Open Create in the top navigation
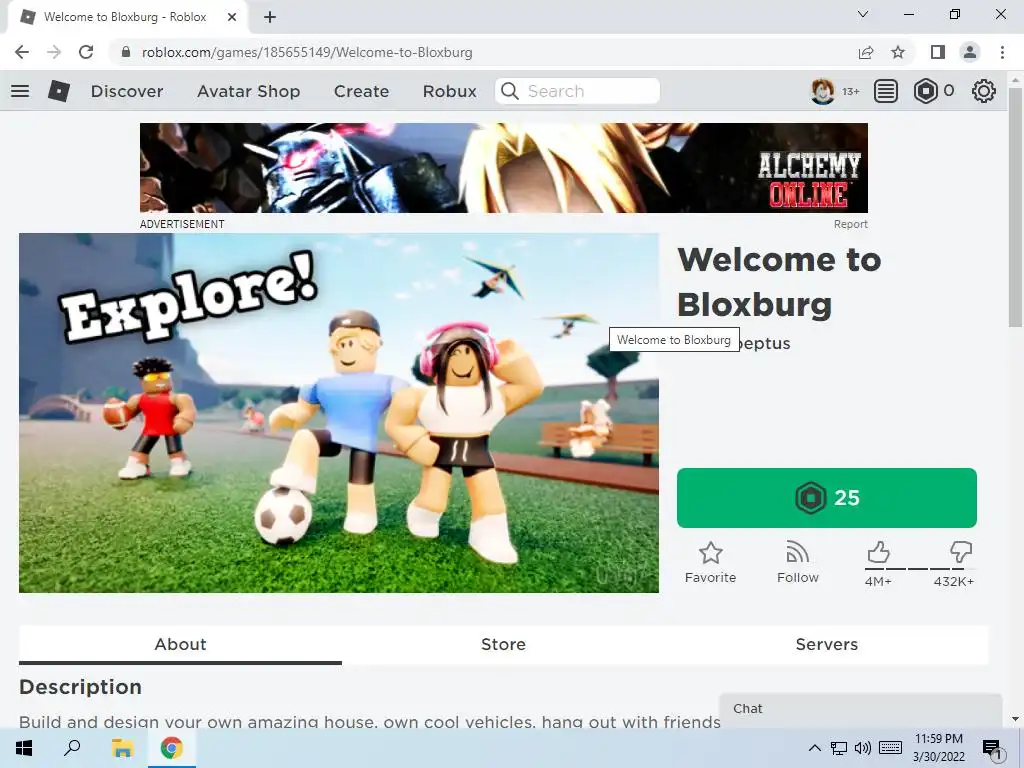Image resolution: width=1024 pixels, height=768 pixels. 361,91
